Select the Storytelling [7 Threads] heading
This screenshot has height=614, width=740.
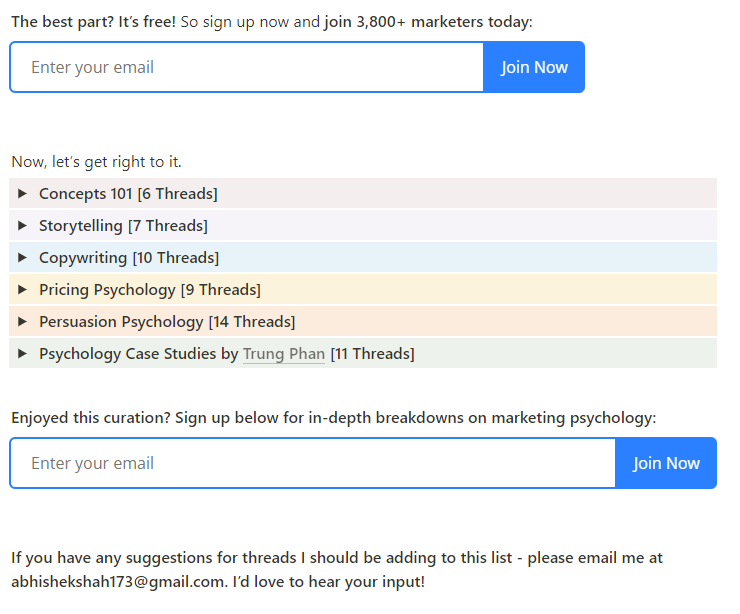point(123,226)
